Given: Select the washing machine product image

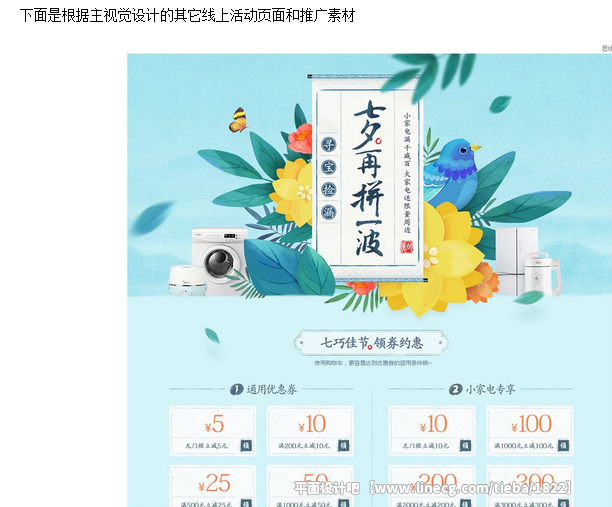Looking at the screenshot, I should [219, 258].
